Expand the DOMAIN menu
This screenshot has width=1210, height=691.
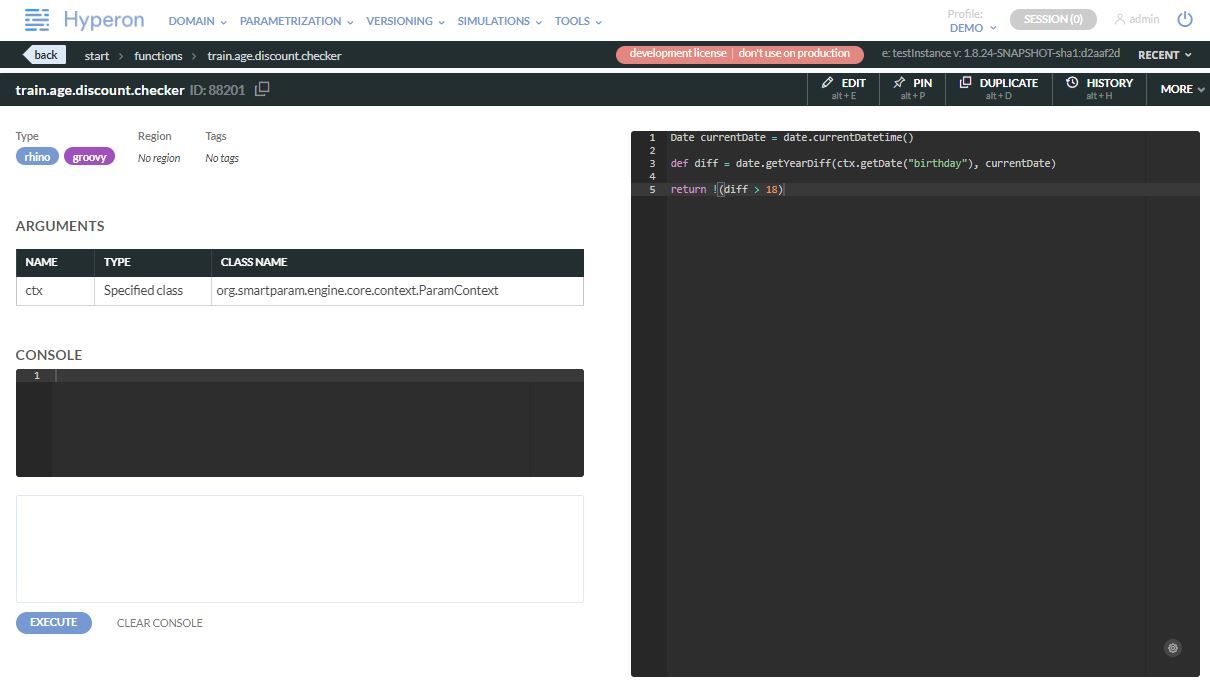pos(197,21)
